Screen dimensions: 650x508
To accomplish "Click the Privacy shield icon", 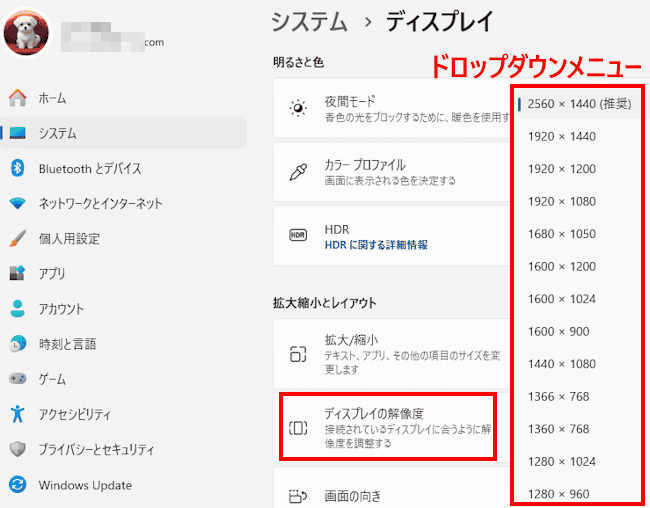I will [17, 449].
